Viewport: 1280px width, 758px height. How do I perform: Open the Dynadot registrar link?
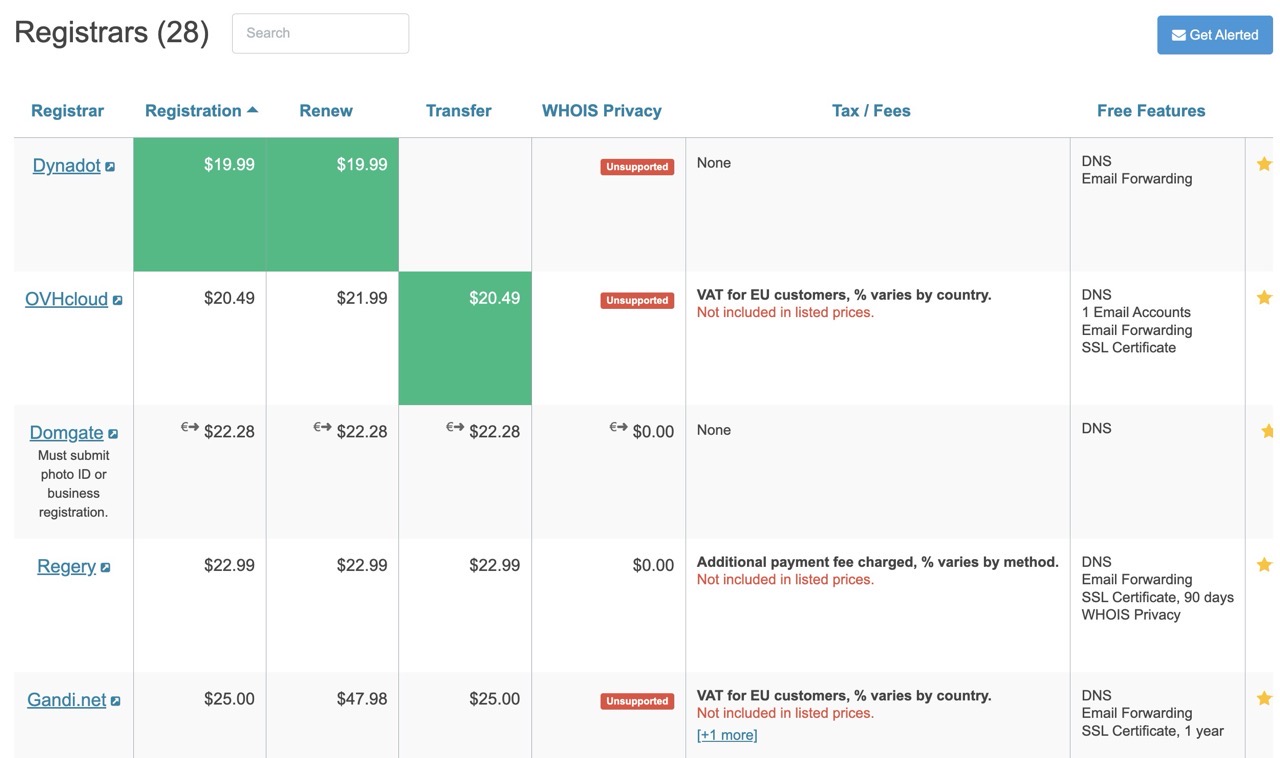(x=66, y=166)
